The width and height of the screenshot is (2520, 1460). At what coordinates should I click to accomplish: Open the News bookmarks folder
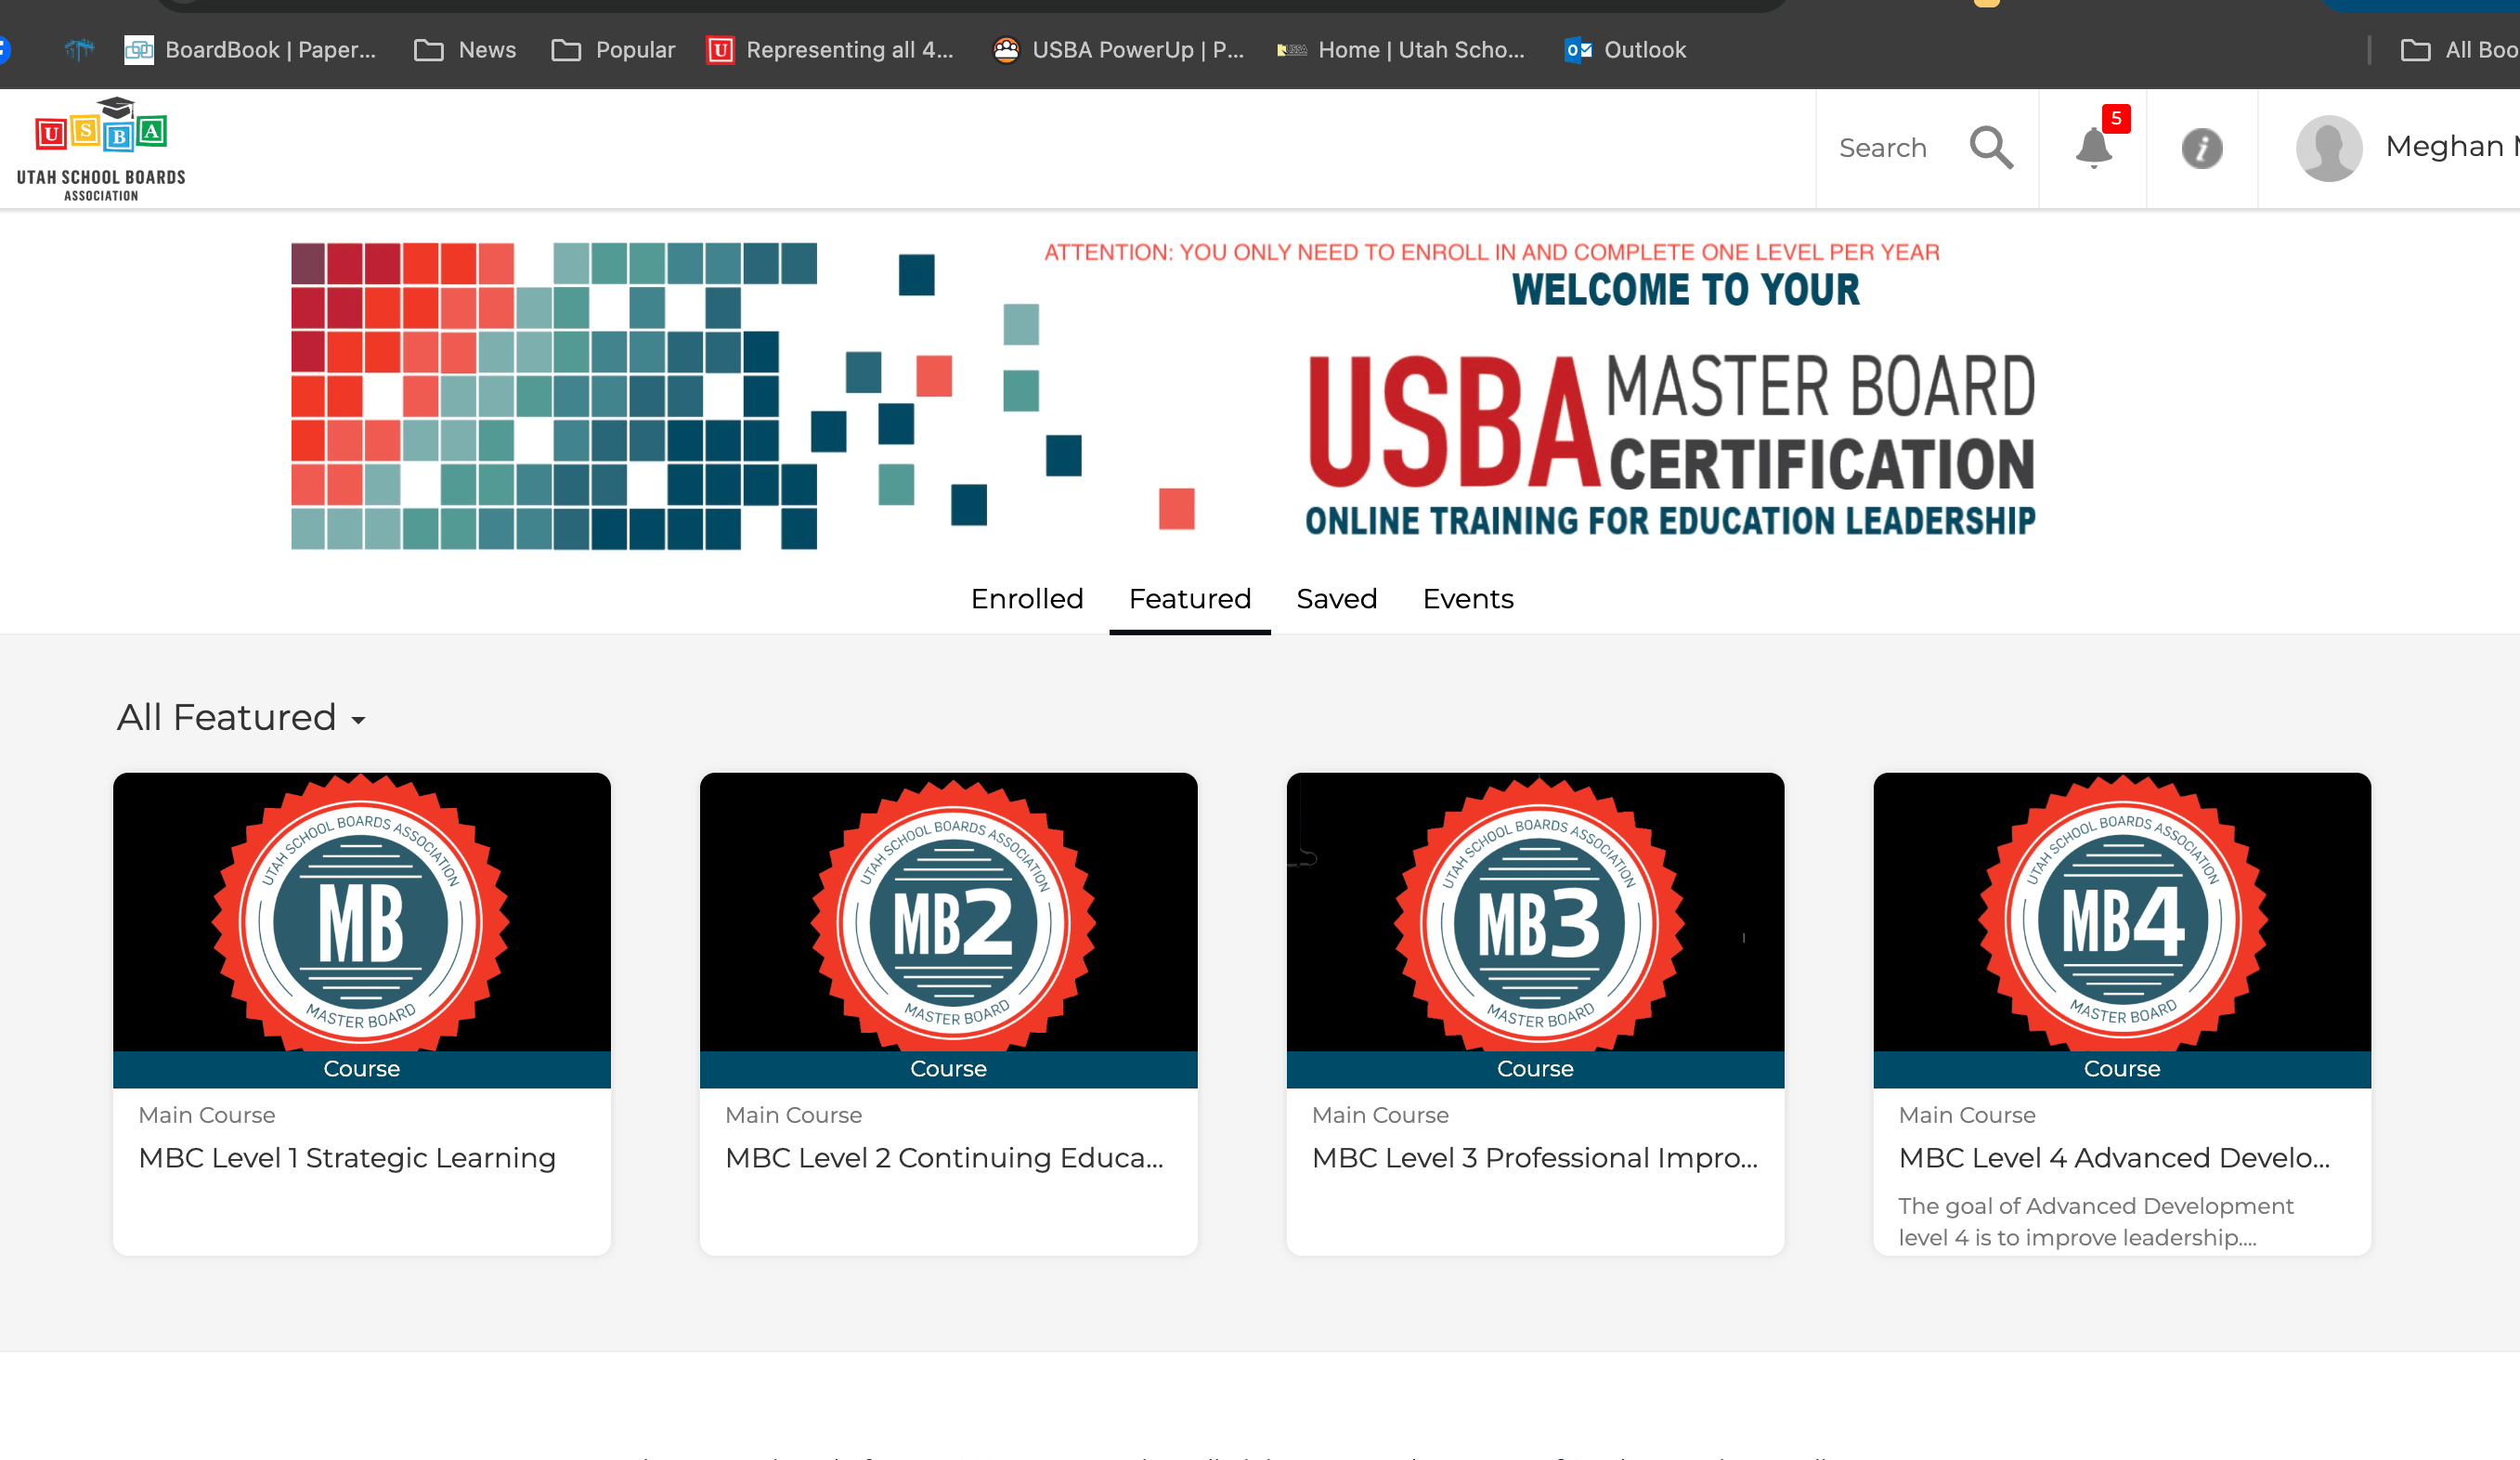tap(465, 49)
